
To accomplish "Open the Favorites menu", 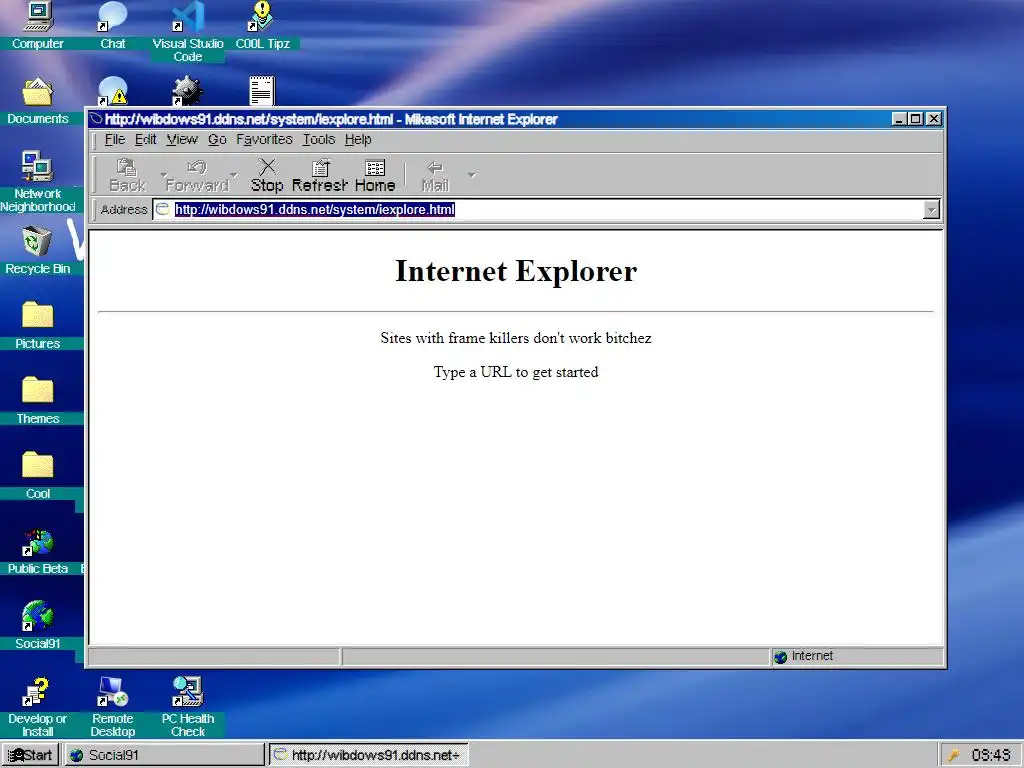I will click(264, 139).
